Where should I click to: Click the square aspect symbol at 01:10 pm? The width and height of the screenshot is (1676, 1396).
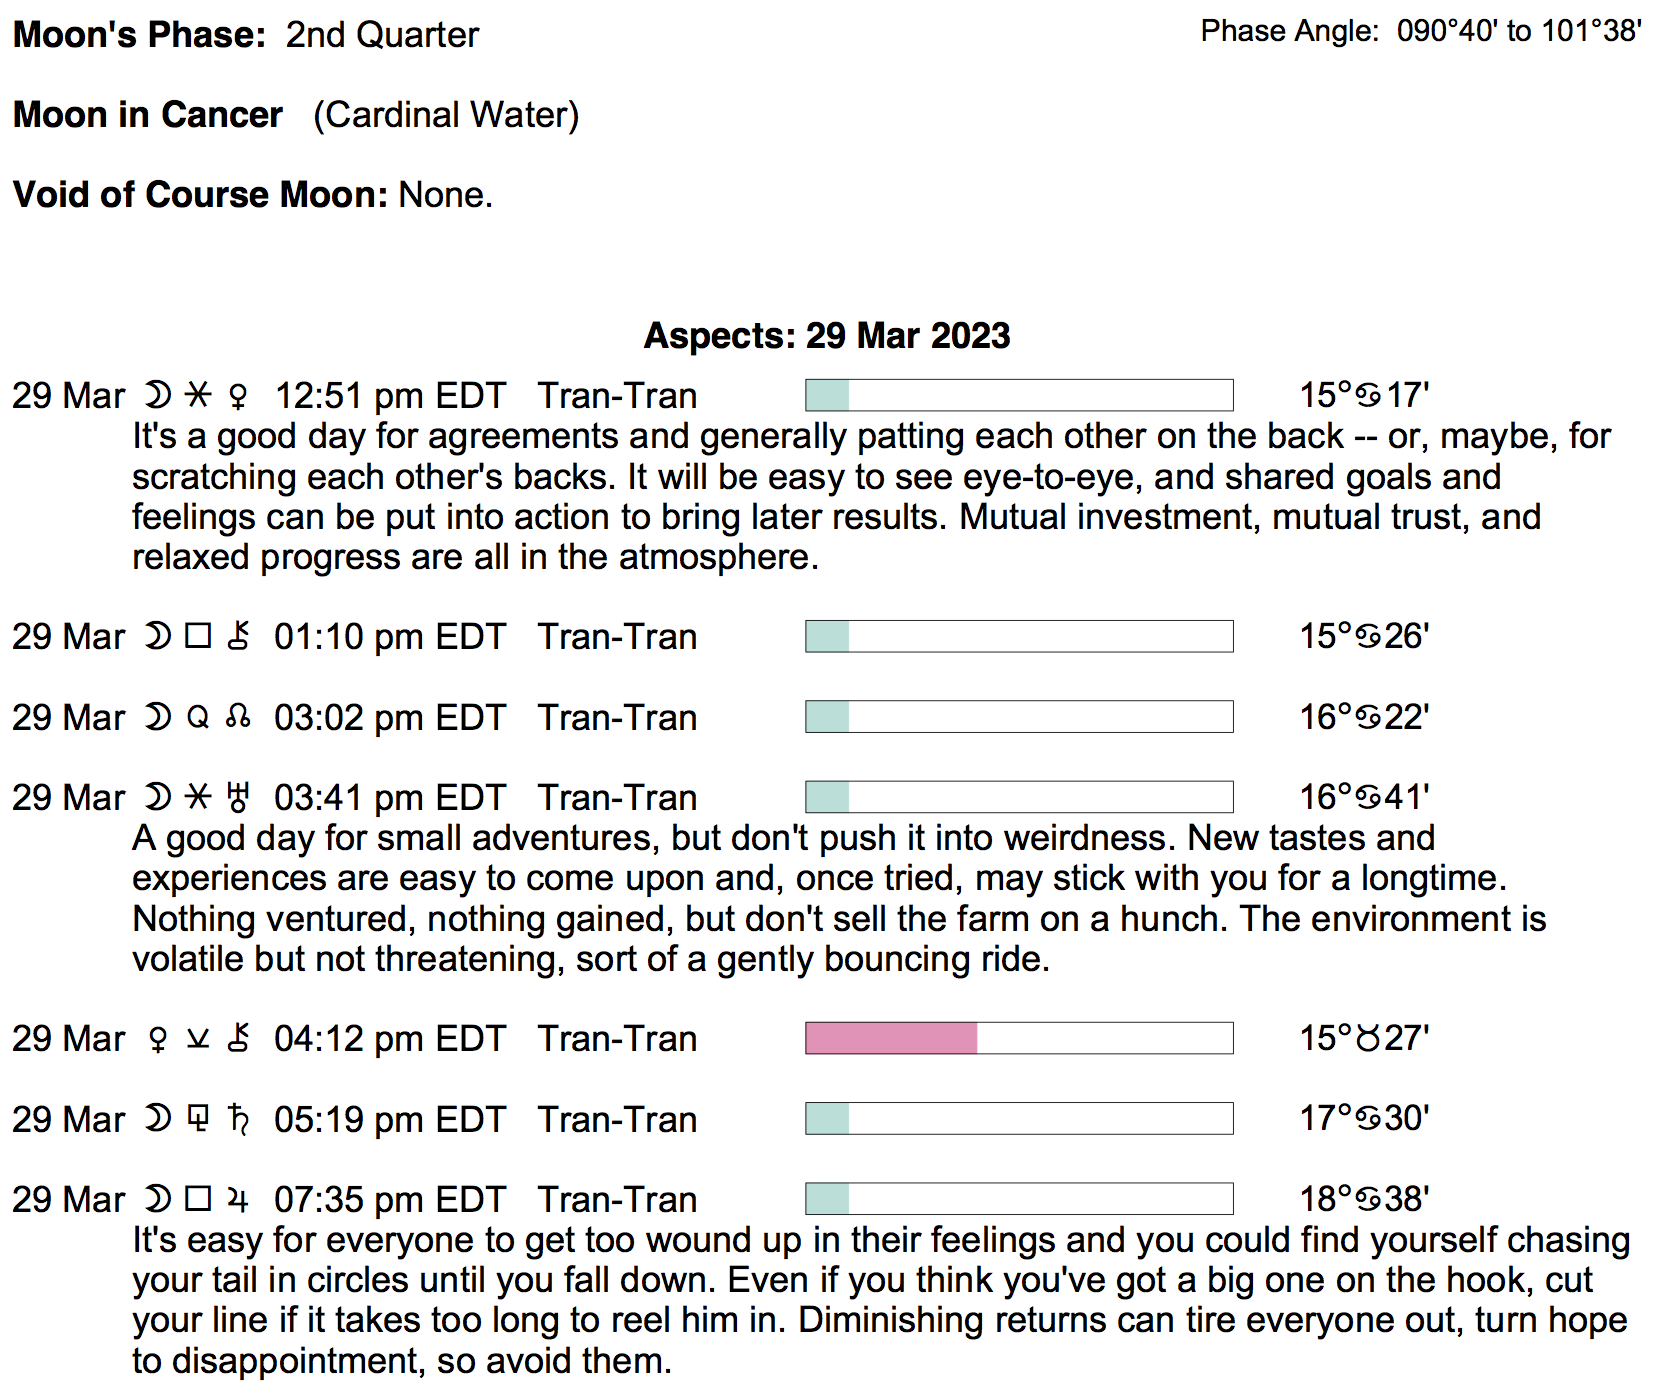point(199,637)
